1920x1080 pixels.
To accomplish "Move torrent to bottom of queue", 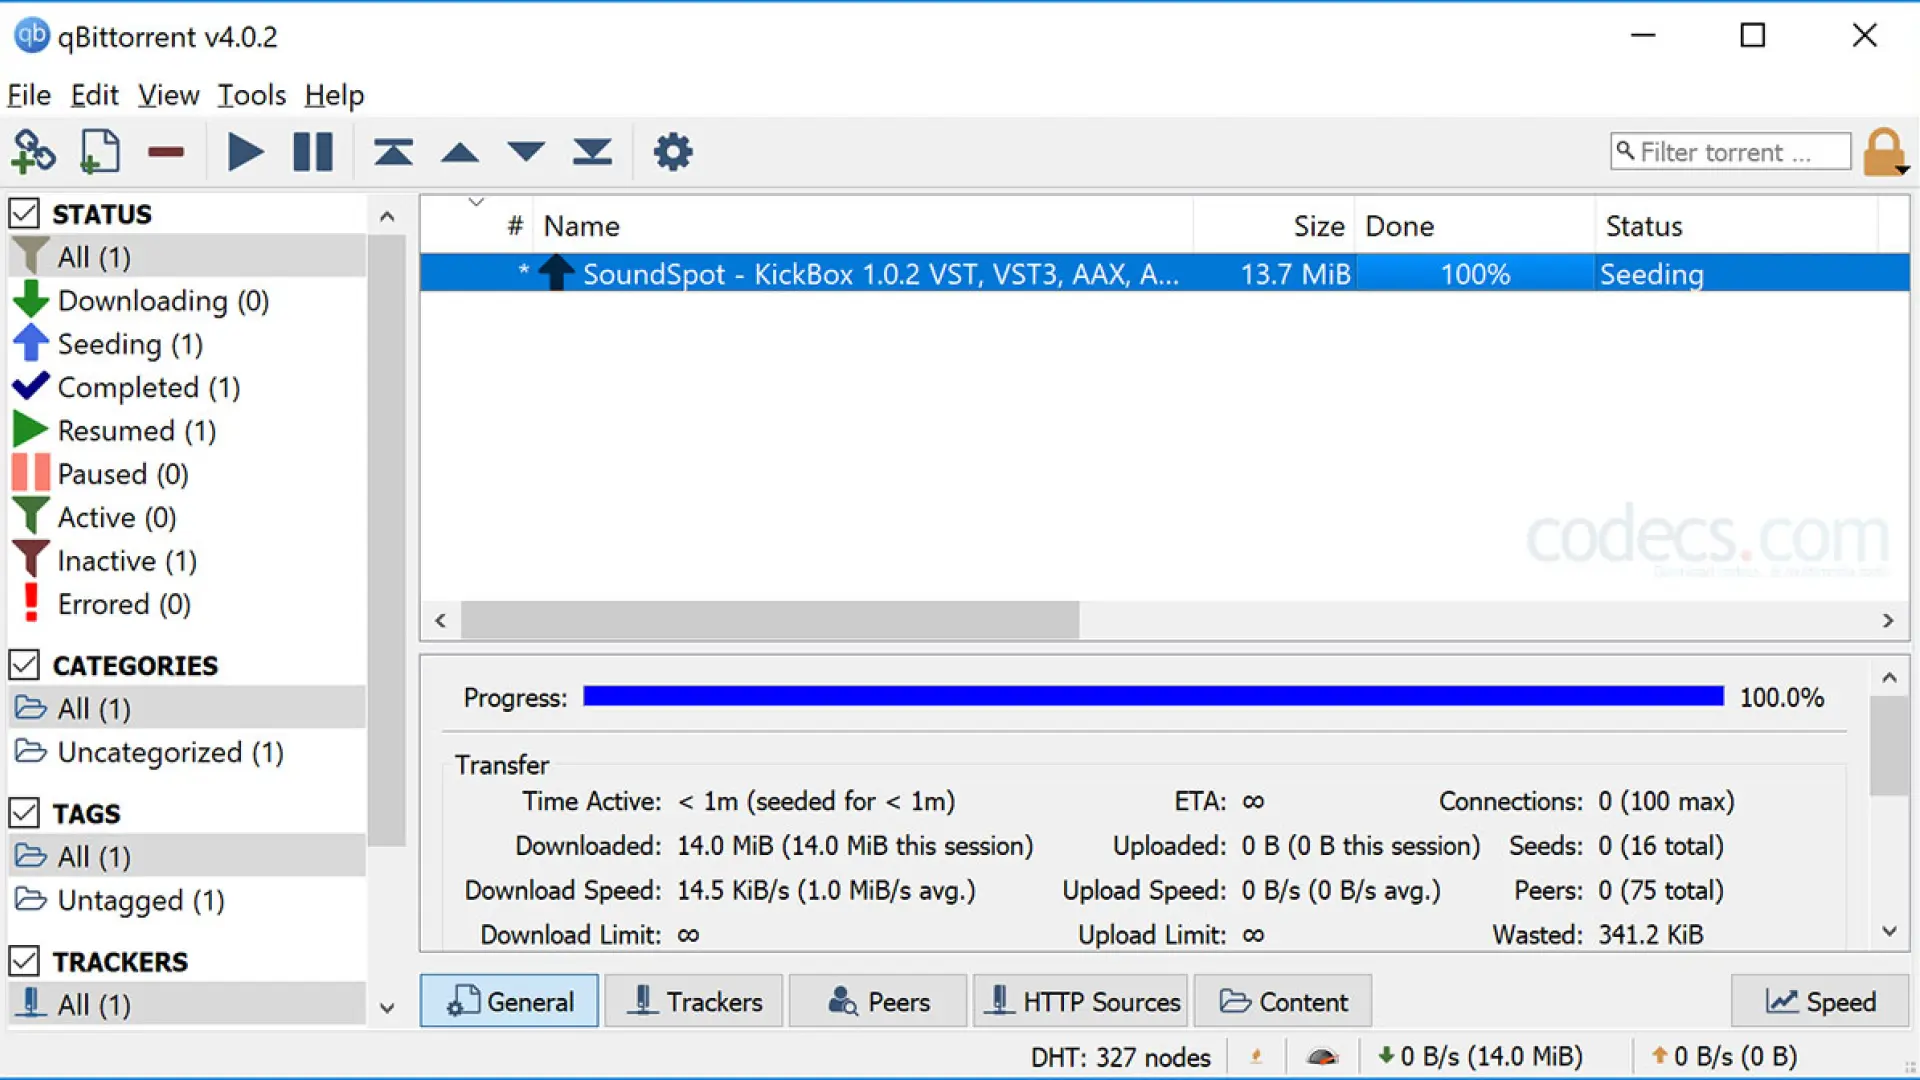I will [592, 152].
